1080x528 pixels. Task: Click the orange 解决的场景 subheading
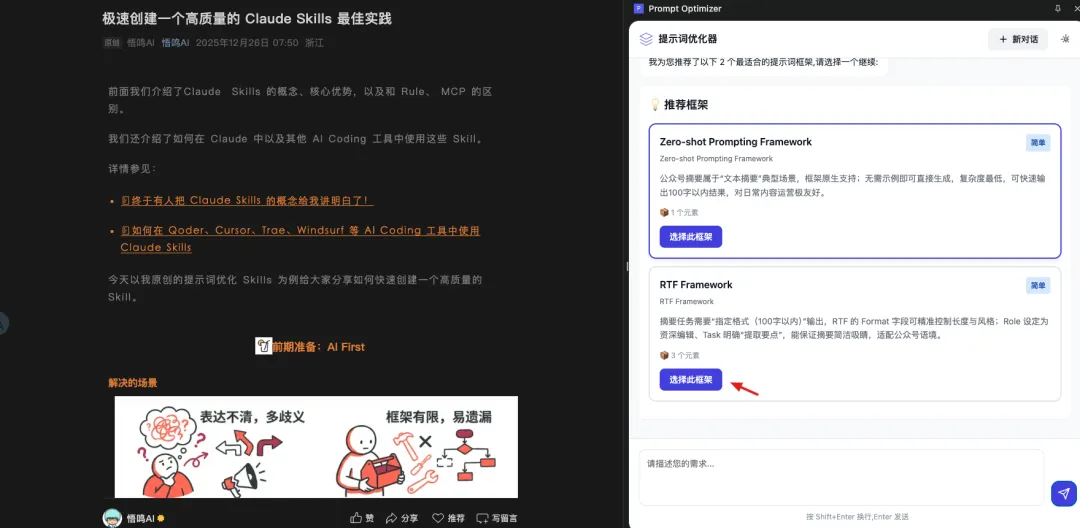pyautogui.click(x=133, y=383)
